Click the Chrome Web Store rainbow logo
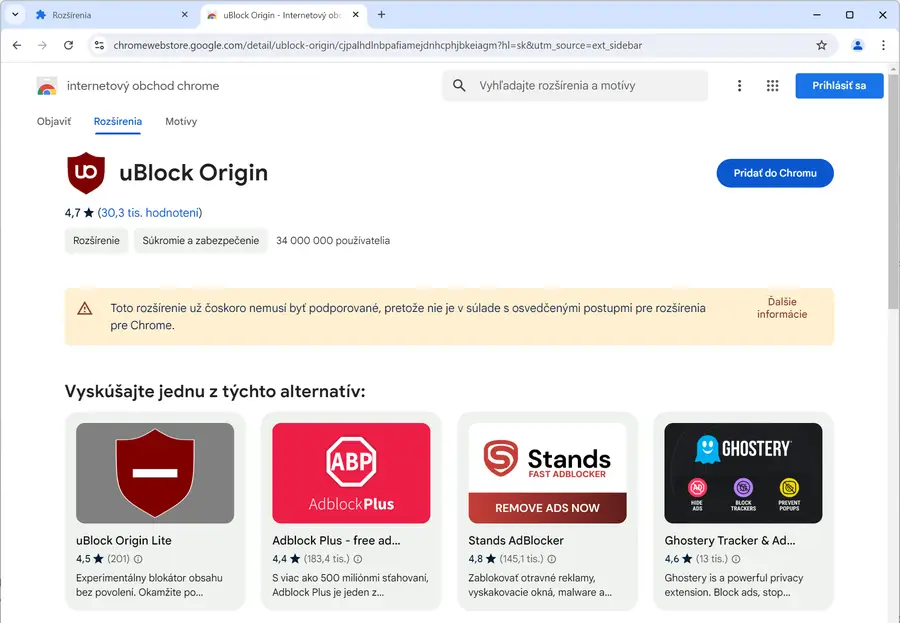The height and width of the screenshot is (623, 900). [47, 86]
